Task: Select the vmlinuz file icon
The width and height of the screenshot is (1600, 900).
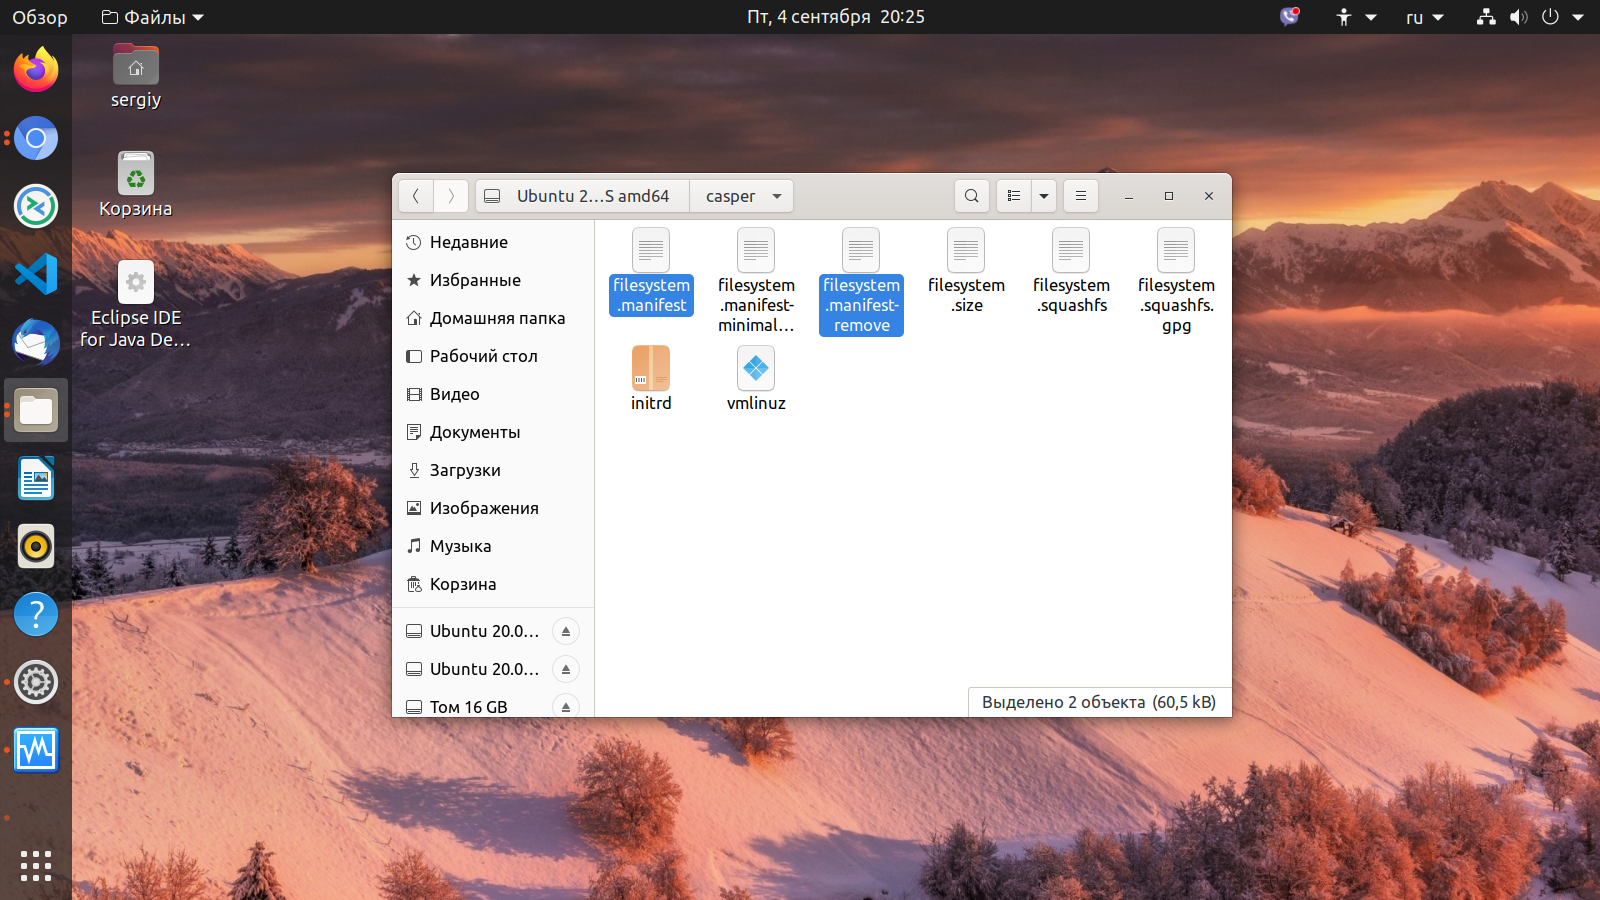Action: [x=756, y=369]
